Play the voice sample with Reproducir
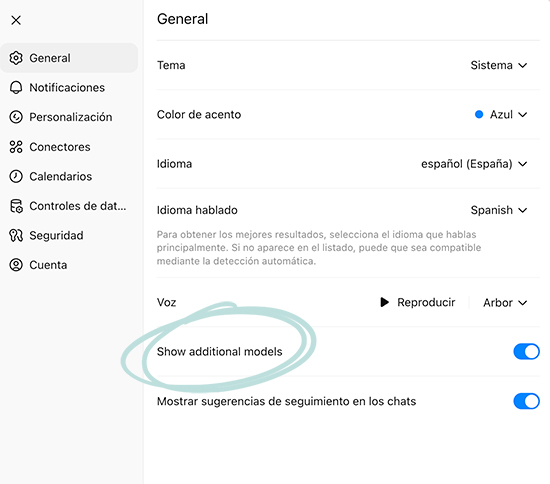Screen dimensions: 550x484 (417, 302)
